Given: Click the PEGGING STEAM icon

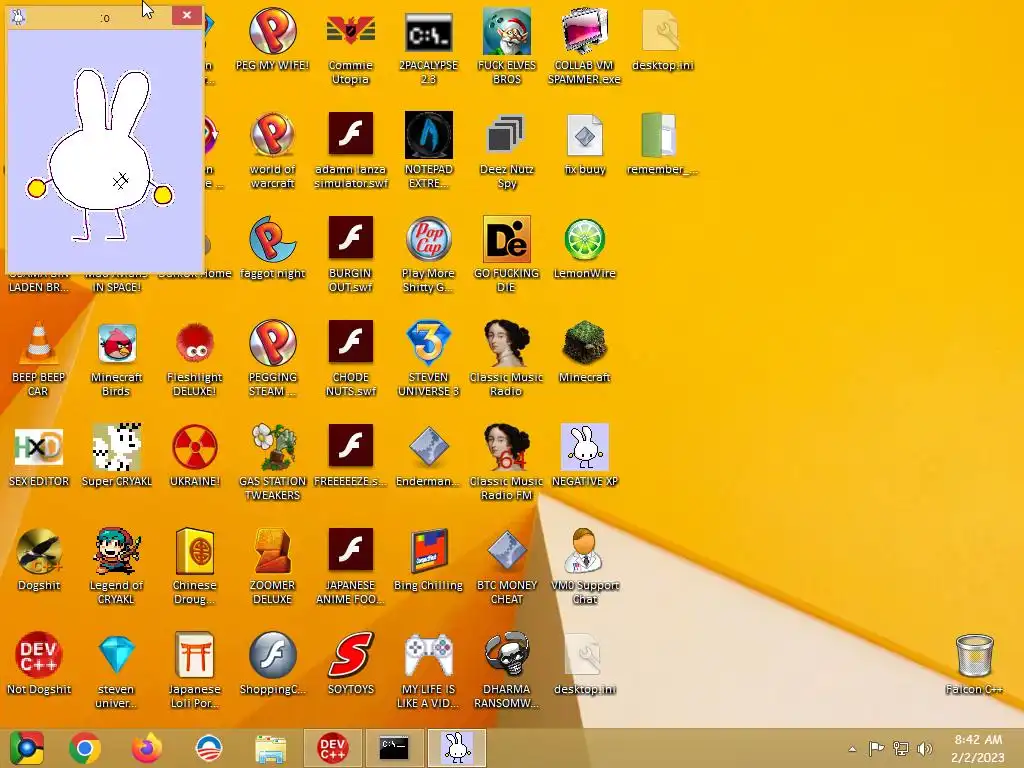Looking at the screenshot, I should 272,343.
